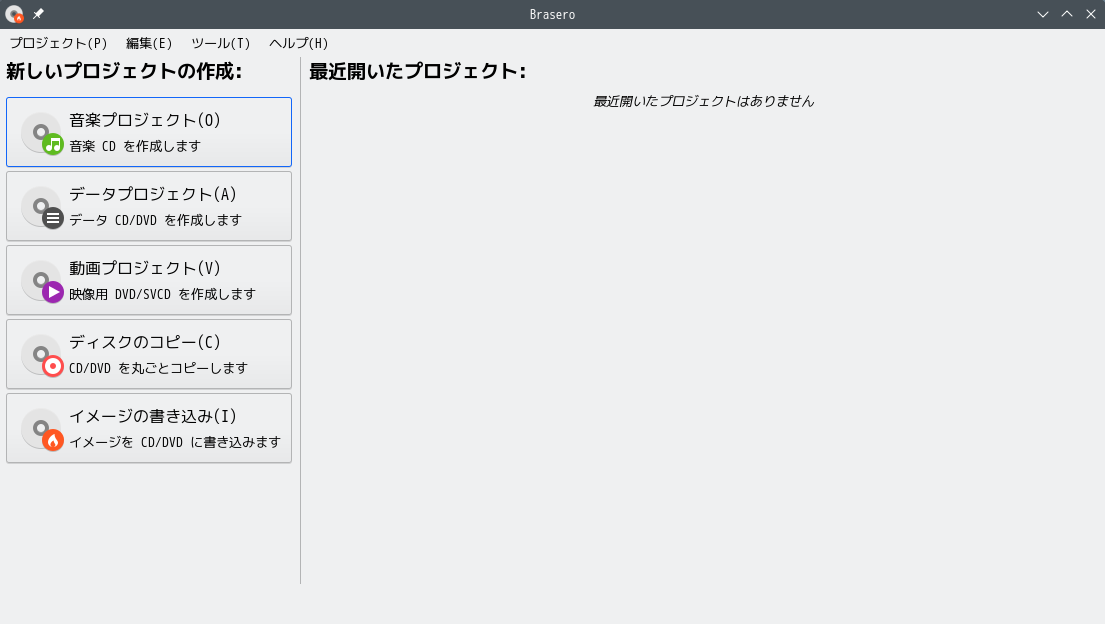Select the 動画プロジェクト(V) label
Screen dimensions: 1105x624
145,268
